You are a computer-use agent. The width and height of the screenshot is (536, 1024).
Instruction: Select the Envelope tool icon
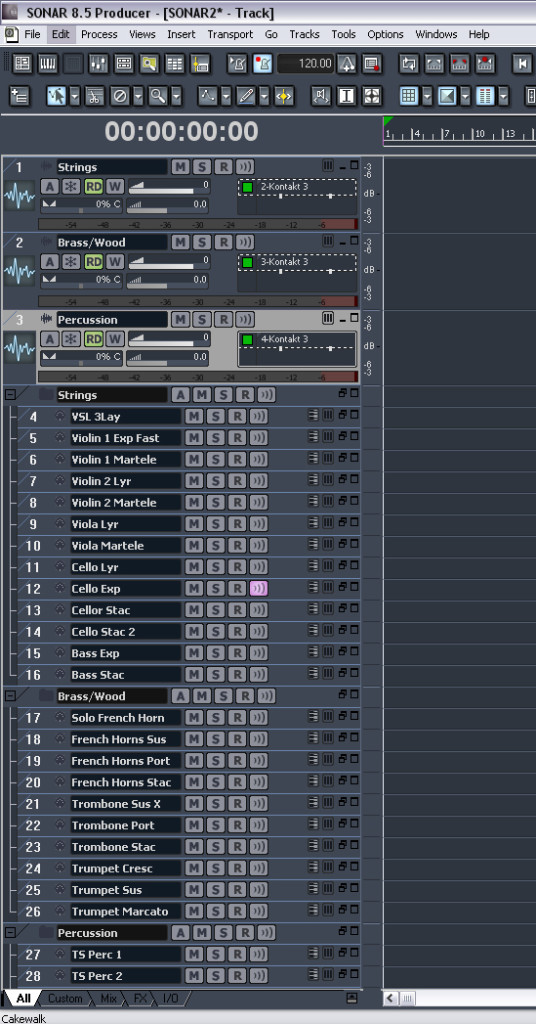point(208,96)
